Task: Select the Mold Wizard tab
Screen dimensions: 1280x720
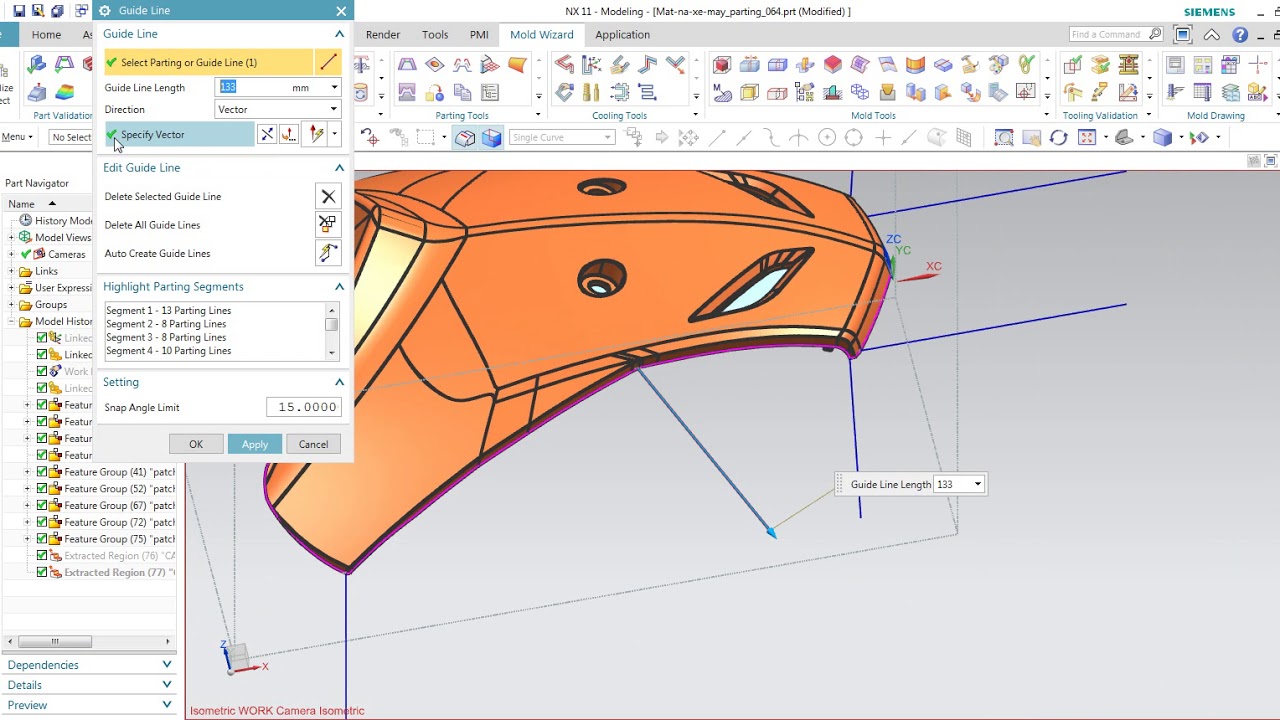Action: click(x=542, y=34)
